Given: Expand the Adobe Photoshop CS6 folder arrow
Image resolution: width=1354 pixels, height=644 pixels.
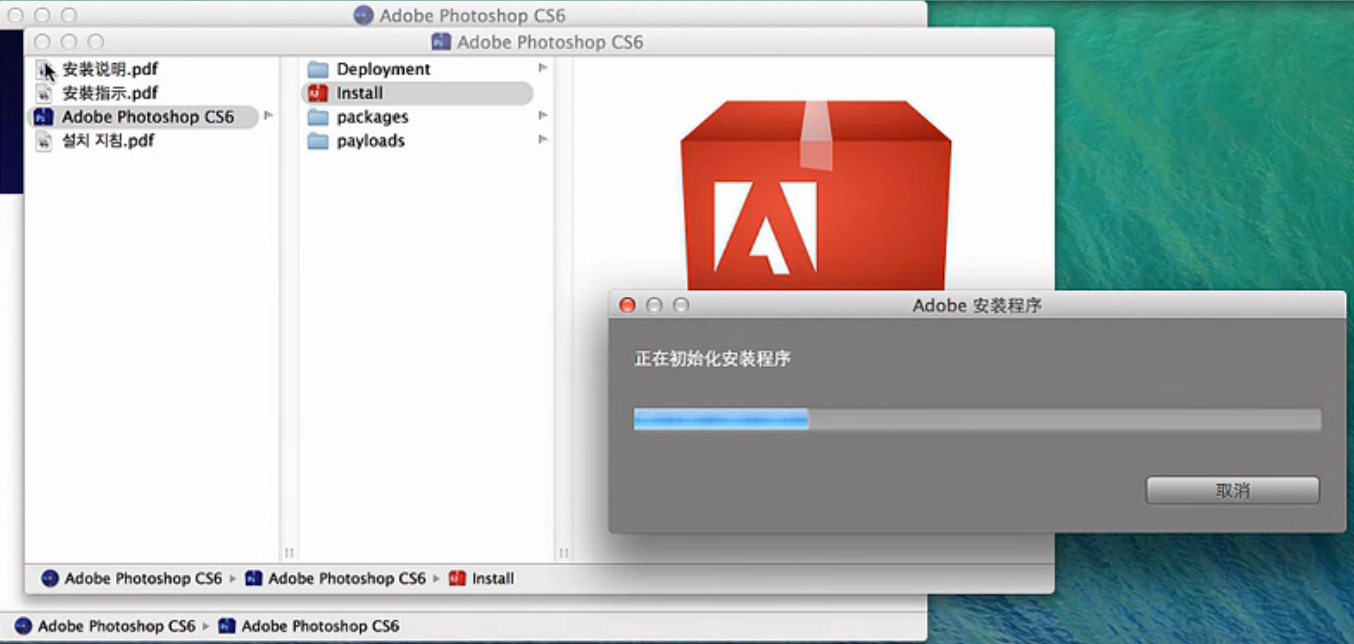Looking at the screenshot, I should [268, 116].
